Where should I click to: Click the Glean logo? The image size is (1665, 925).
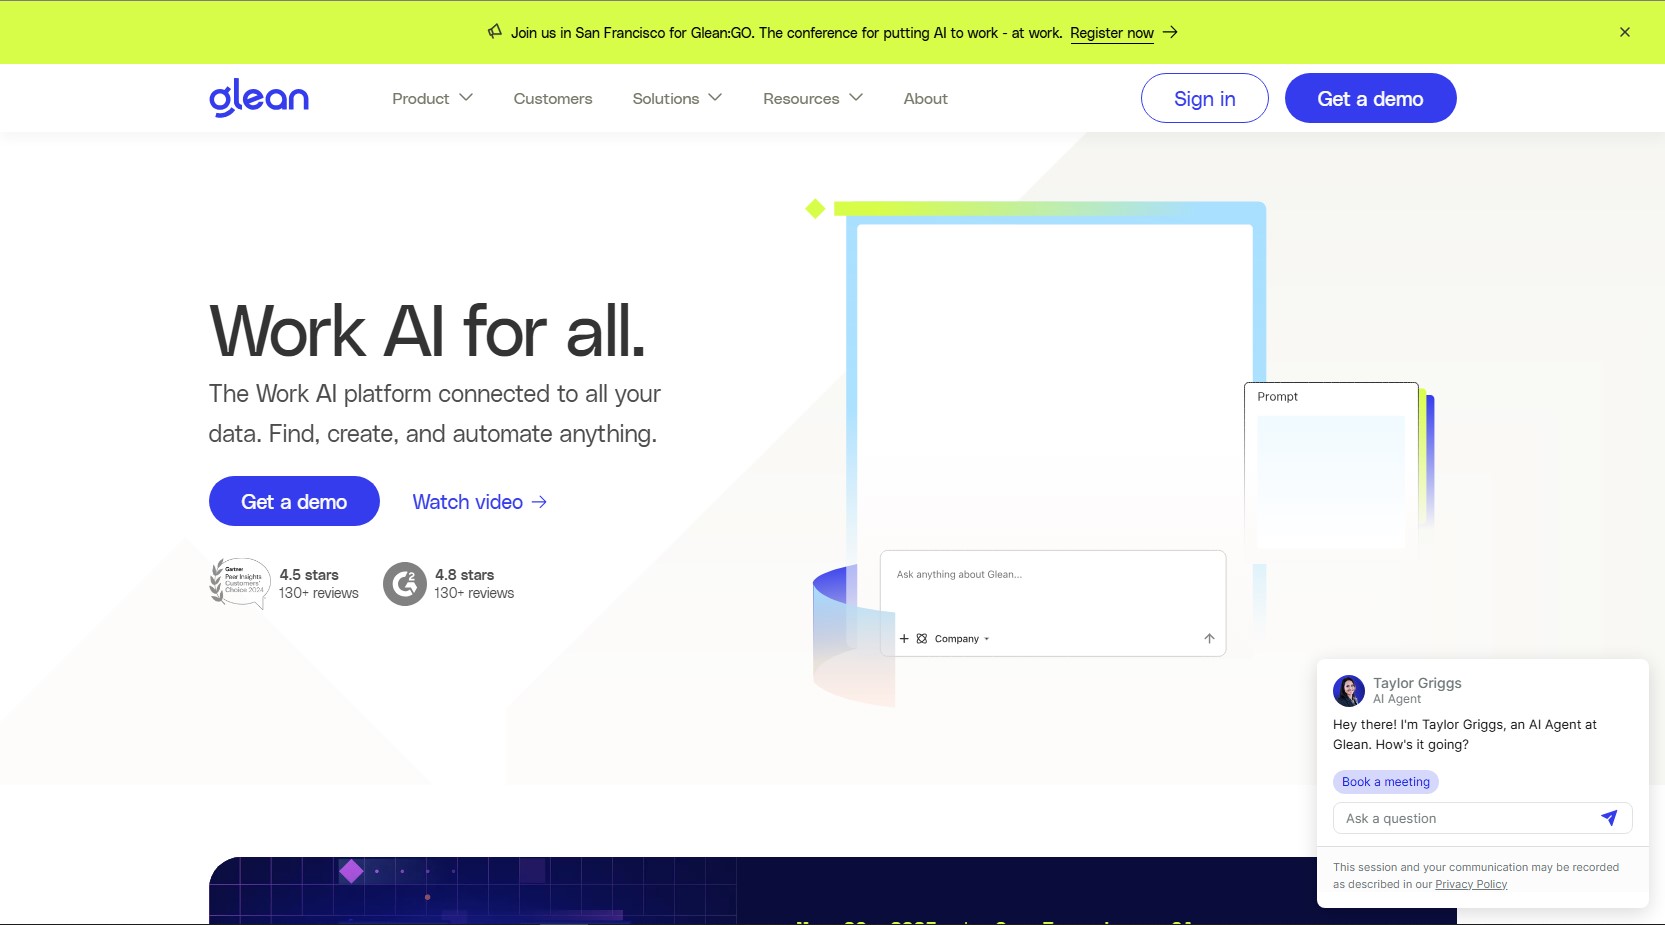pyautogui.click(x=258, y=98)
